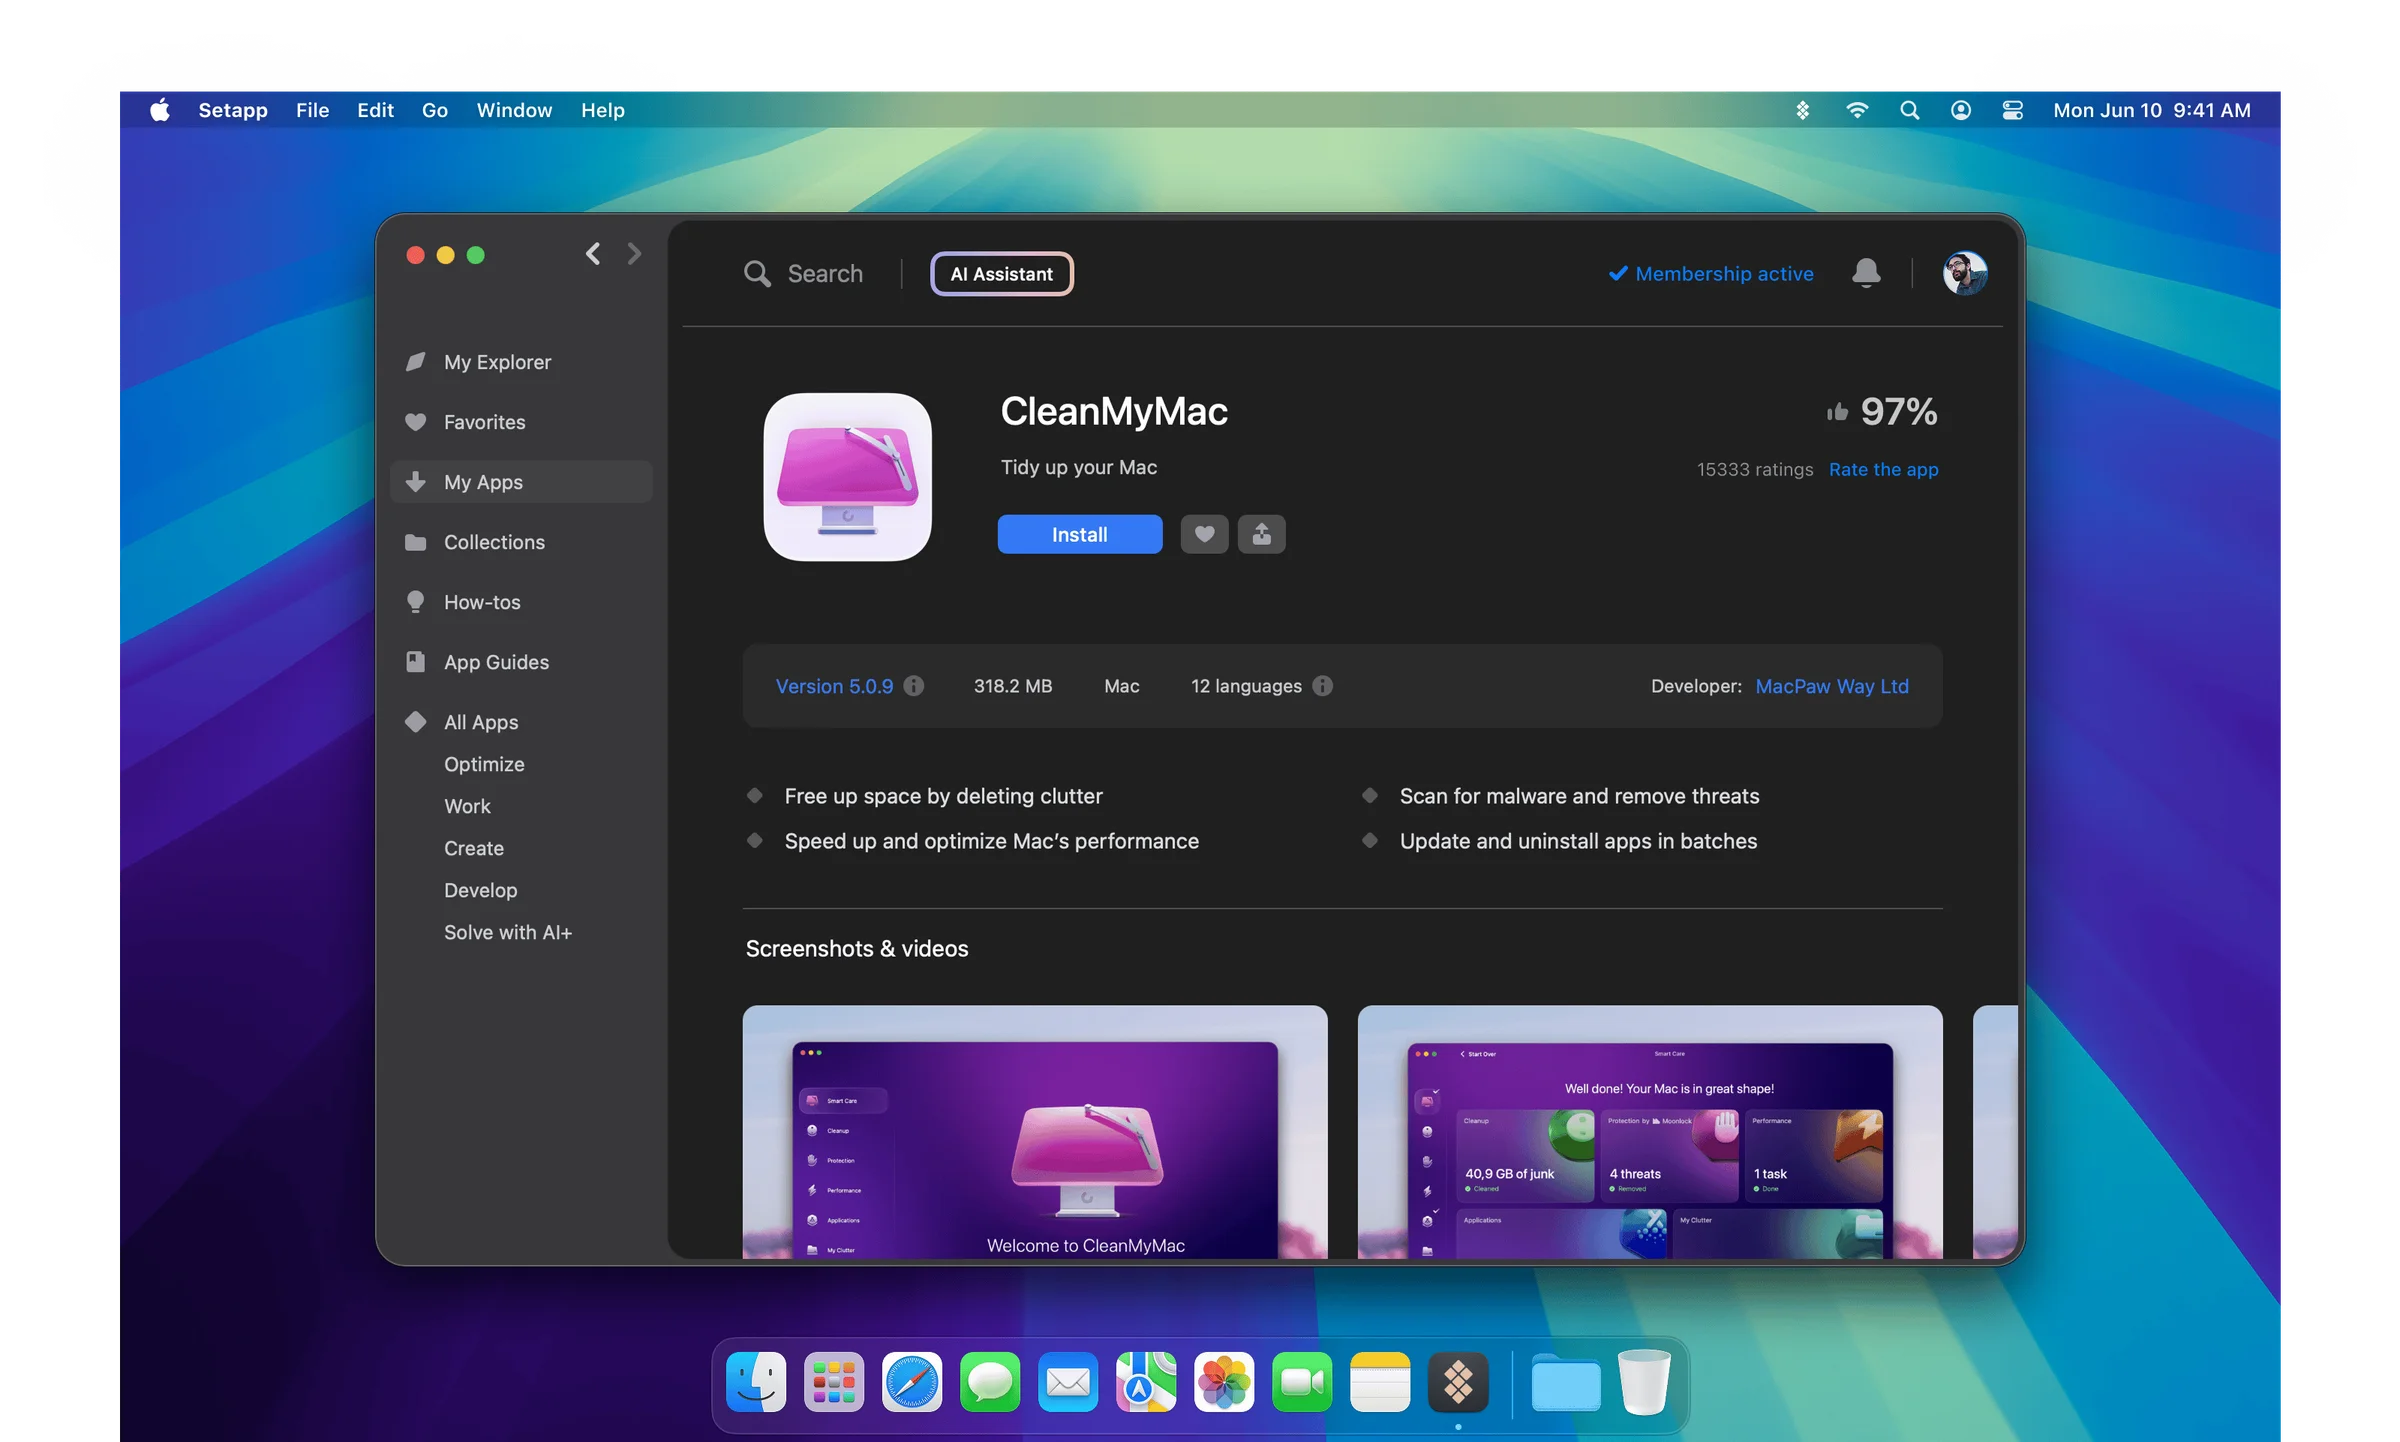Open Wi-Fi status in the menu bar

(1857, 110)
